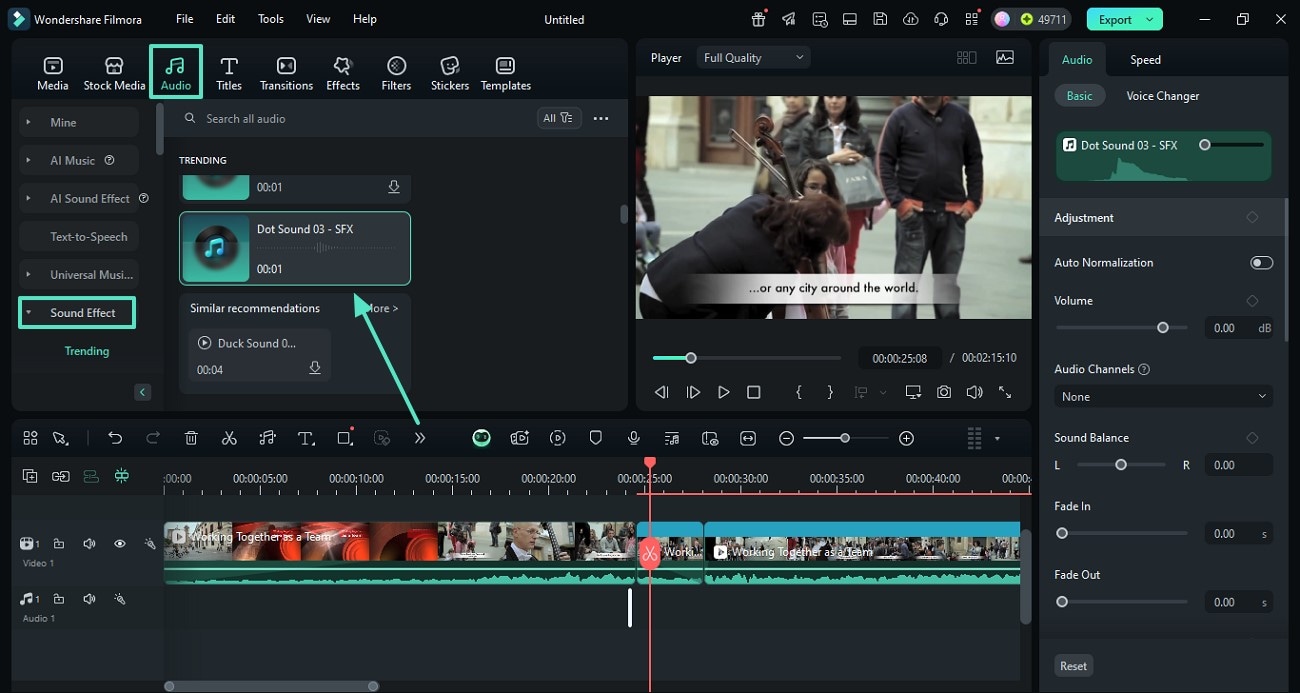Zoom out on the timeline
Screen dimensions: 1300x693
point(787,438)
